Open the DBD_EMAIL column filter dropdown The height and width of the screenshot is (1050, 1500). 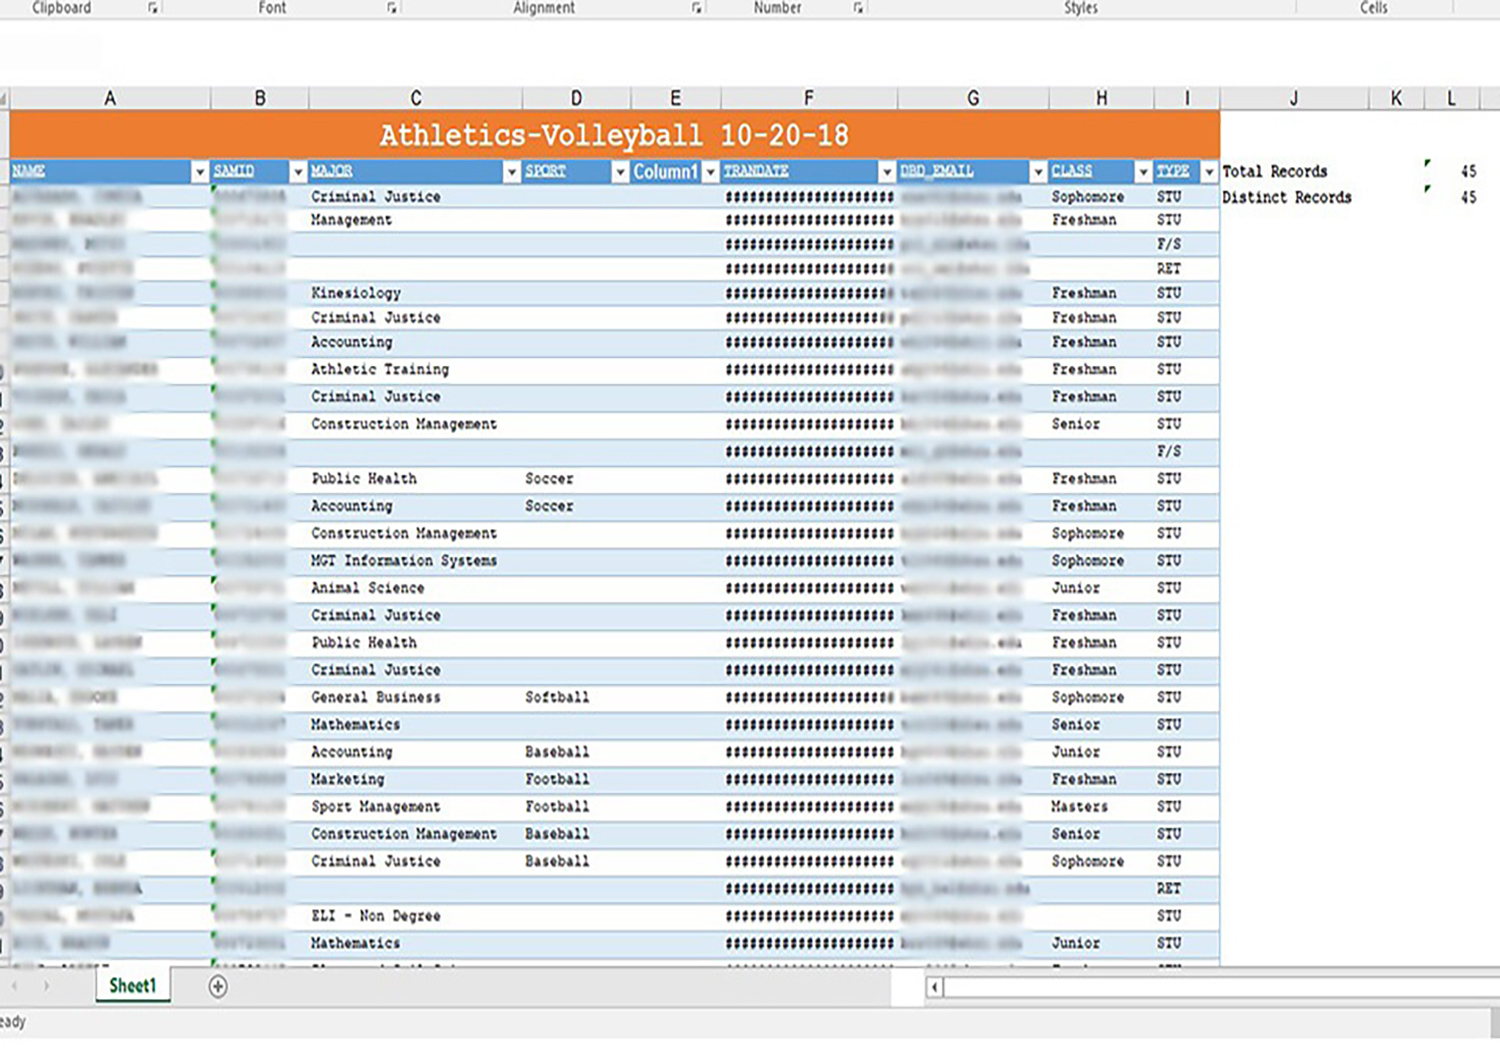click(1037, 172)
